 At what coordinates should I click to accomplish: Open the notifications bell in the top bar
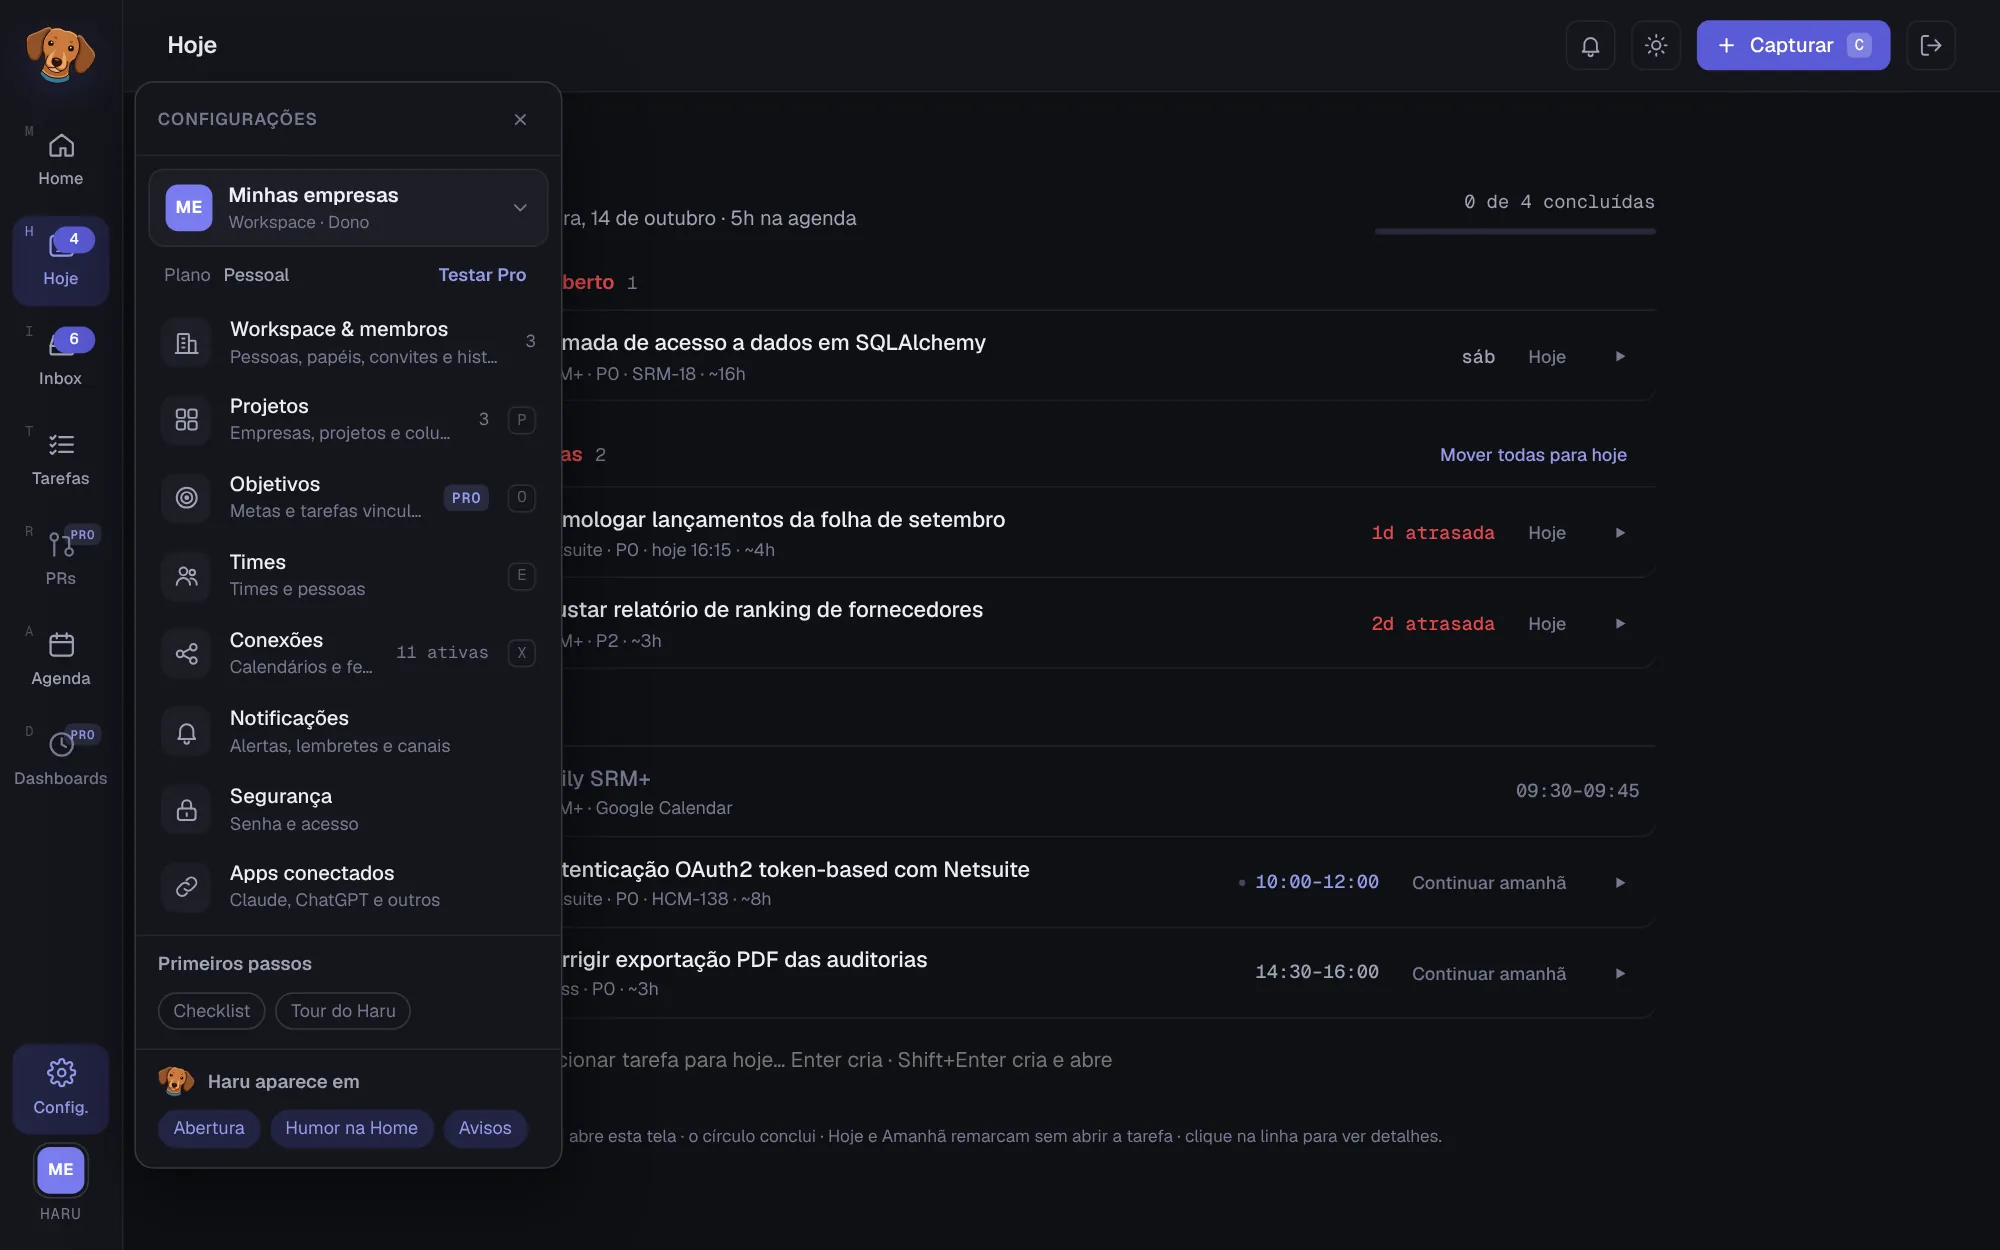tap(1590, 46)
